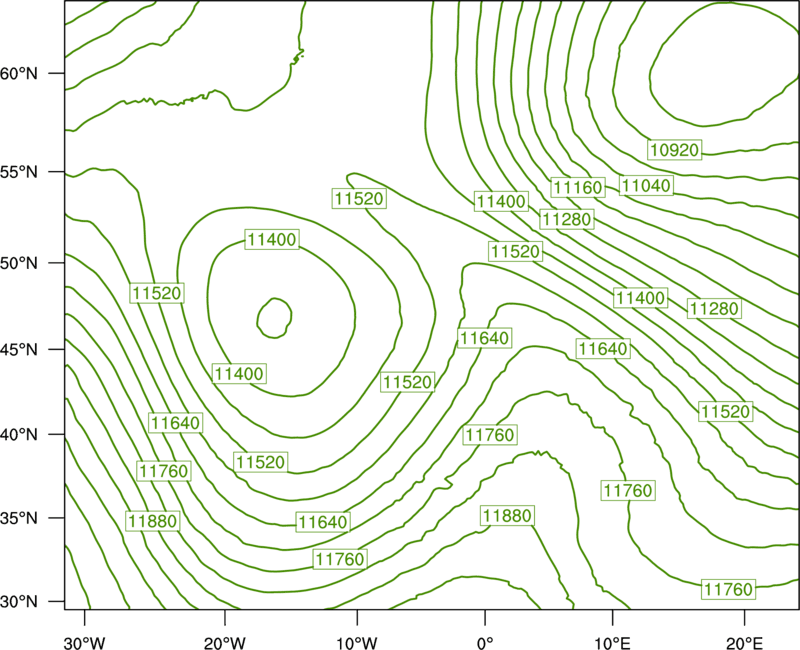
Task: Select the 11160 contour label
Action: tap(578, 188)
